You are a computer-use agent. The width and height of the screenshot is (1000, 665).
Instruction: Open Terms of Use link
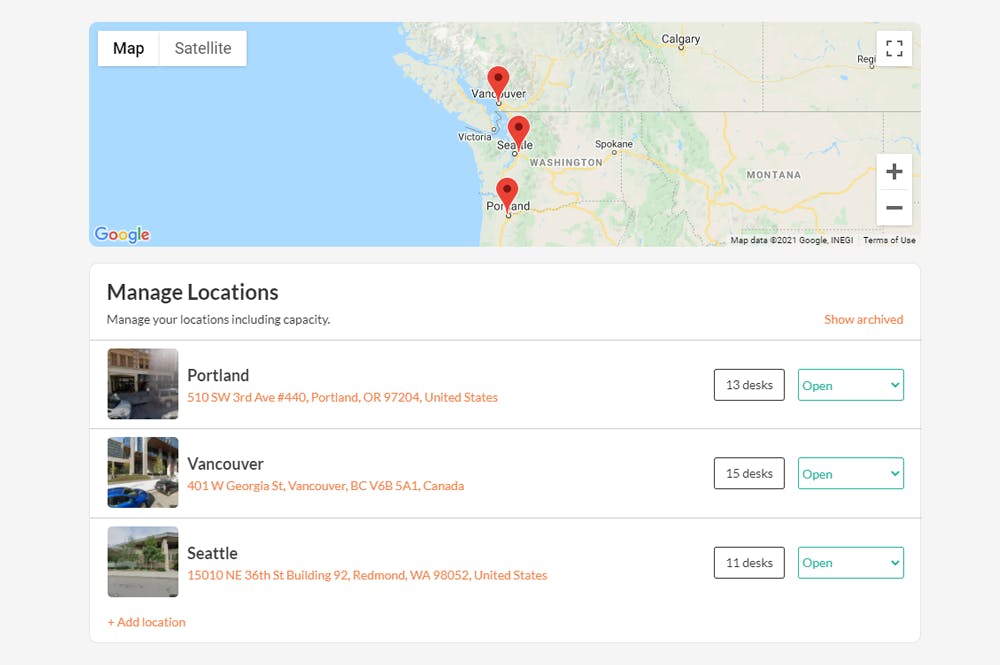point(889,240)
